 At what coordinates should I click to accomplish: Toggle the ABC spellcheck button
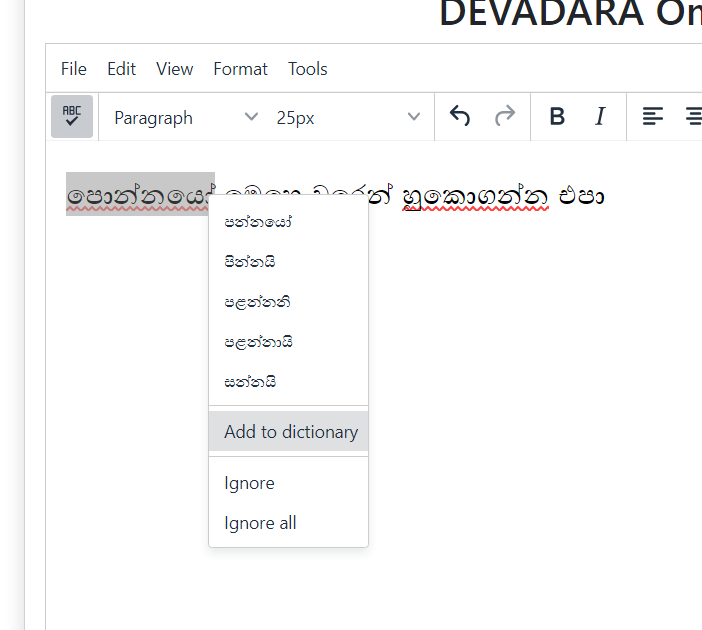tap(72, 116)
